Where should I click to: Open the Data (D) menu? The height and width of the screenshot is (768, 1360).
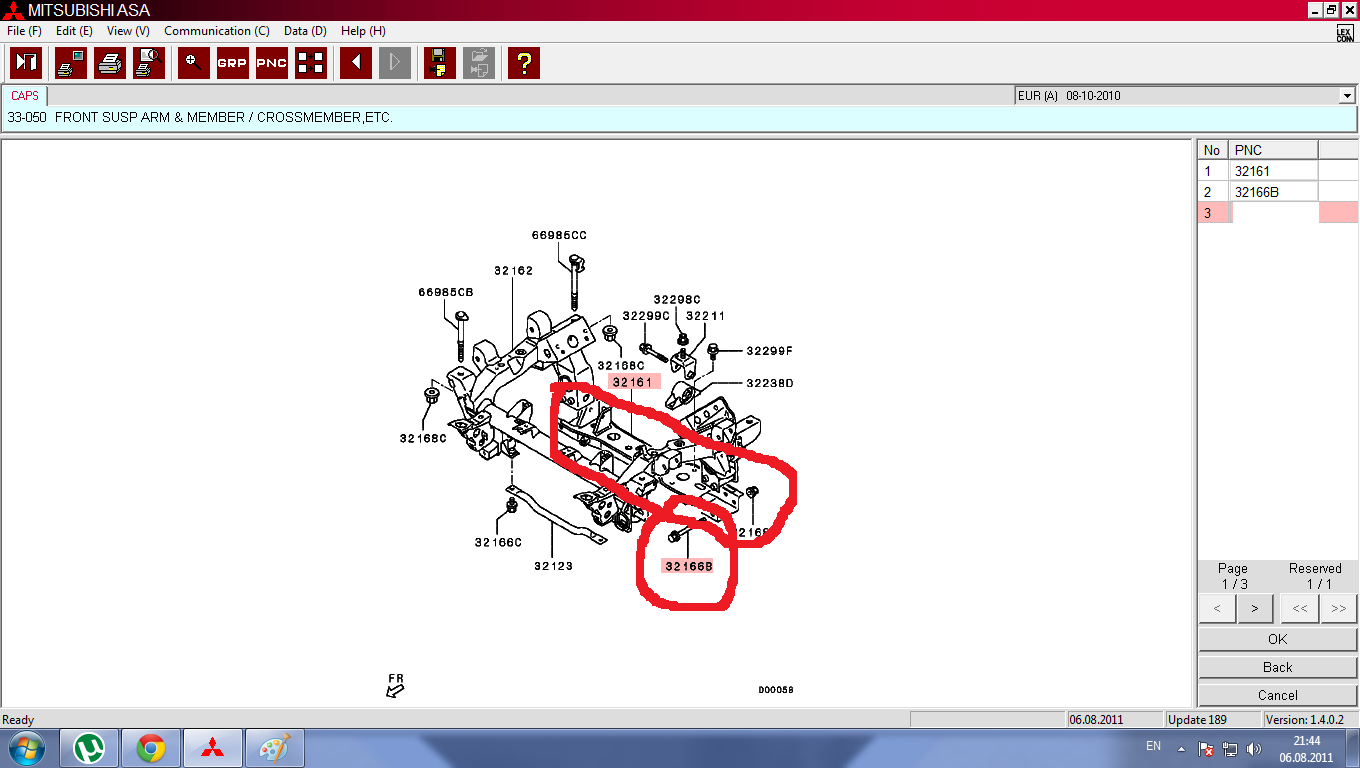pos(305,31)
